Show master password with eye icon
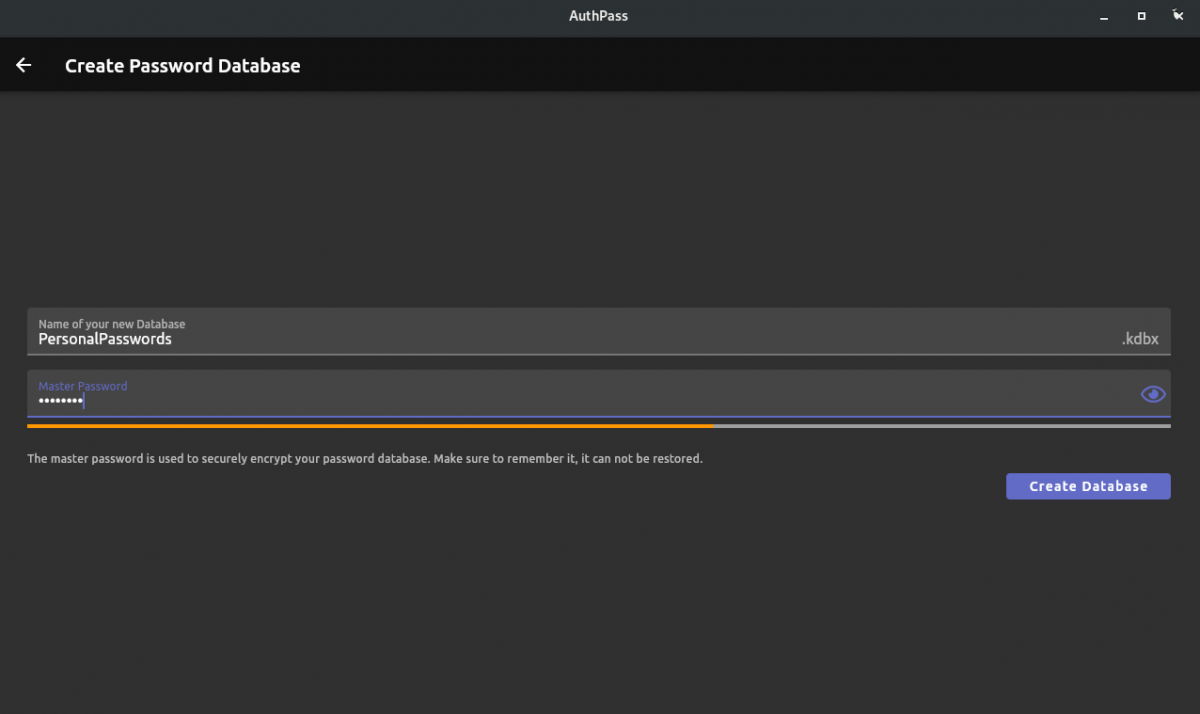This screenshot has width=1200, height=714. [x=1153, y=394]
